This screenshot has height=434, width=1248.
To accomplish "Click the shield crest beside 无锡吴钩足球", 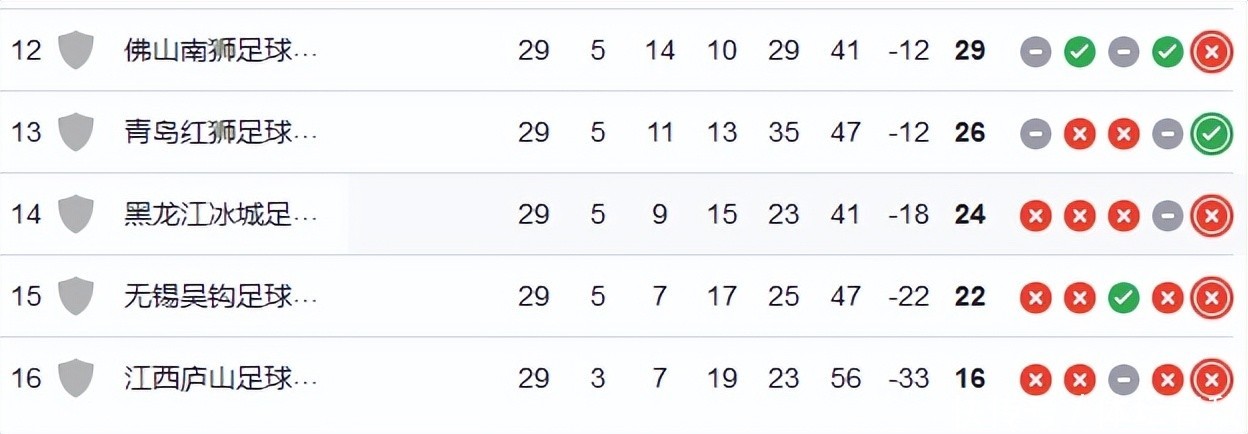I will [76, 296].
